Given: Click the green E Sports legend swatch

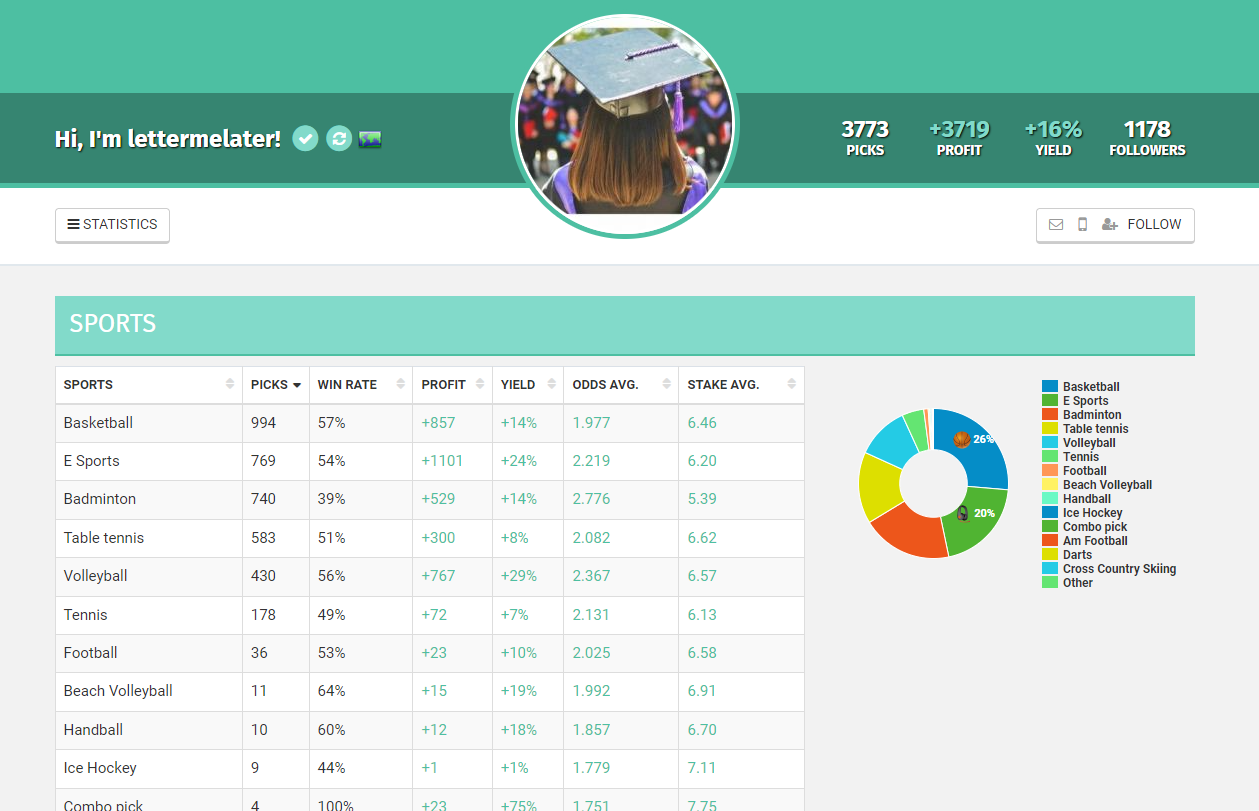Looking at the screenshot, I should coord(1050,400).
